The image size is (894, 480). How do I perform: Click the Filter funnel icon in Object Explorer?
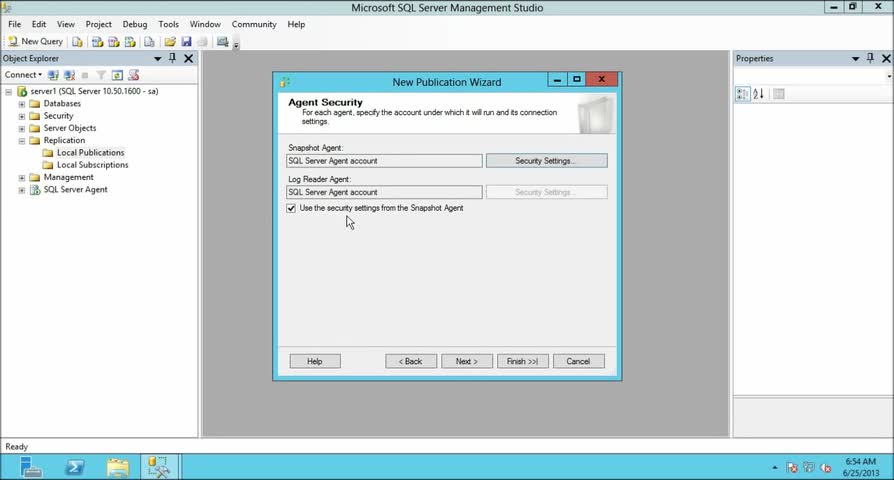coord(101,75)
